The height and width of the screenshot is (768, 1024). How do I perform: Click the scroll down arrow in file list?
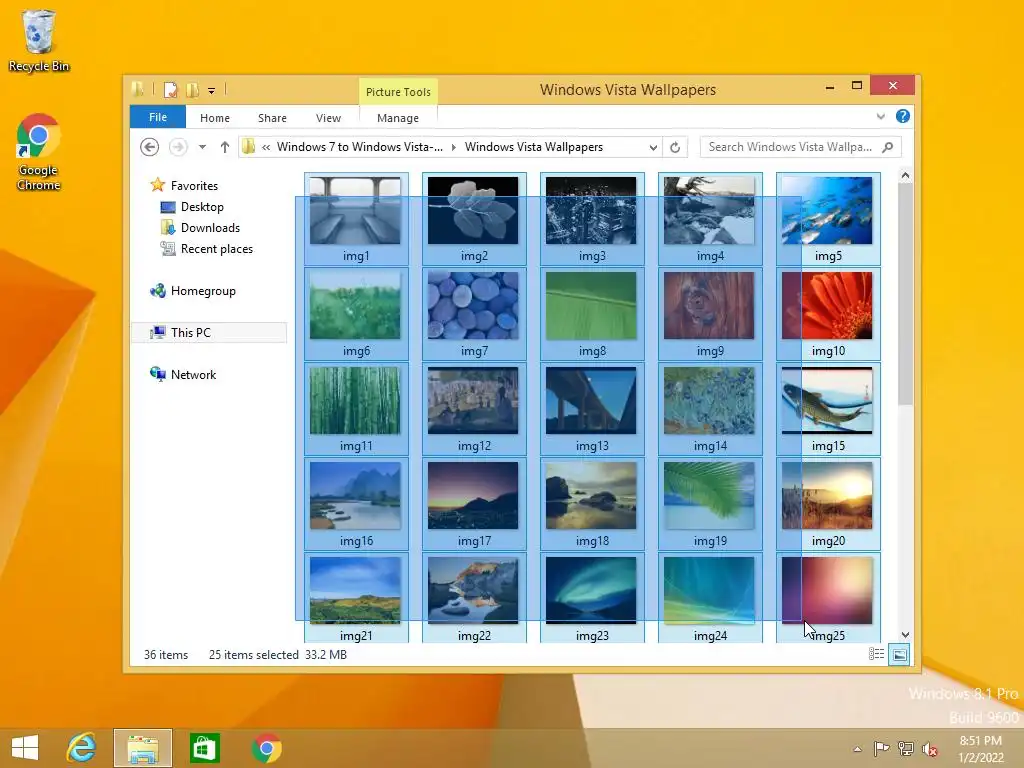coord(905,635)
